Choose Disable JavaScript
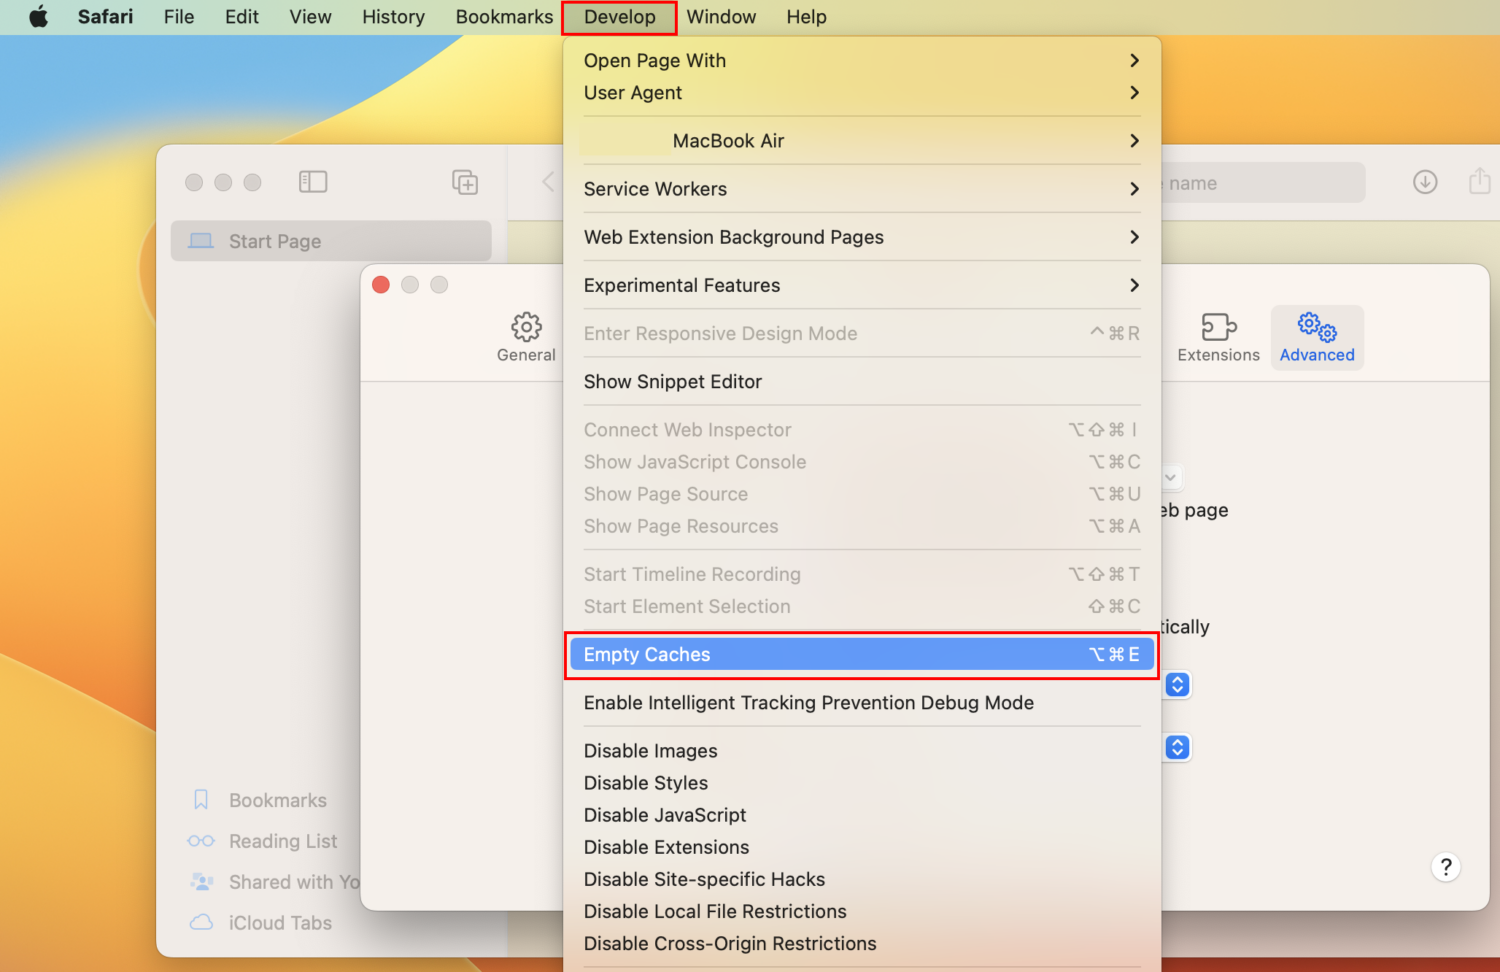The width and height of the screenshot is (1500, 972). coord(861,815)
